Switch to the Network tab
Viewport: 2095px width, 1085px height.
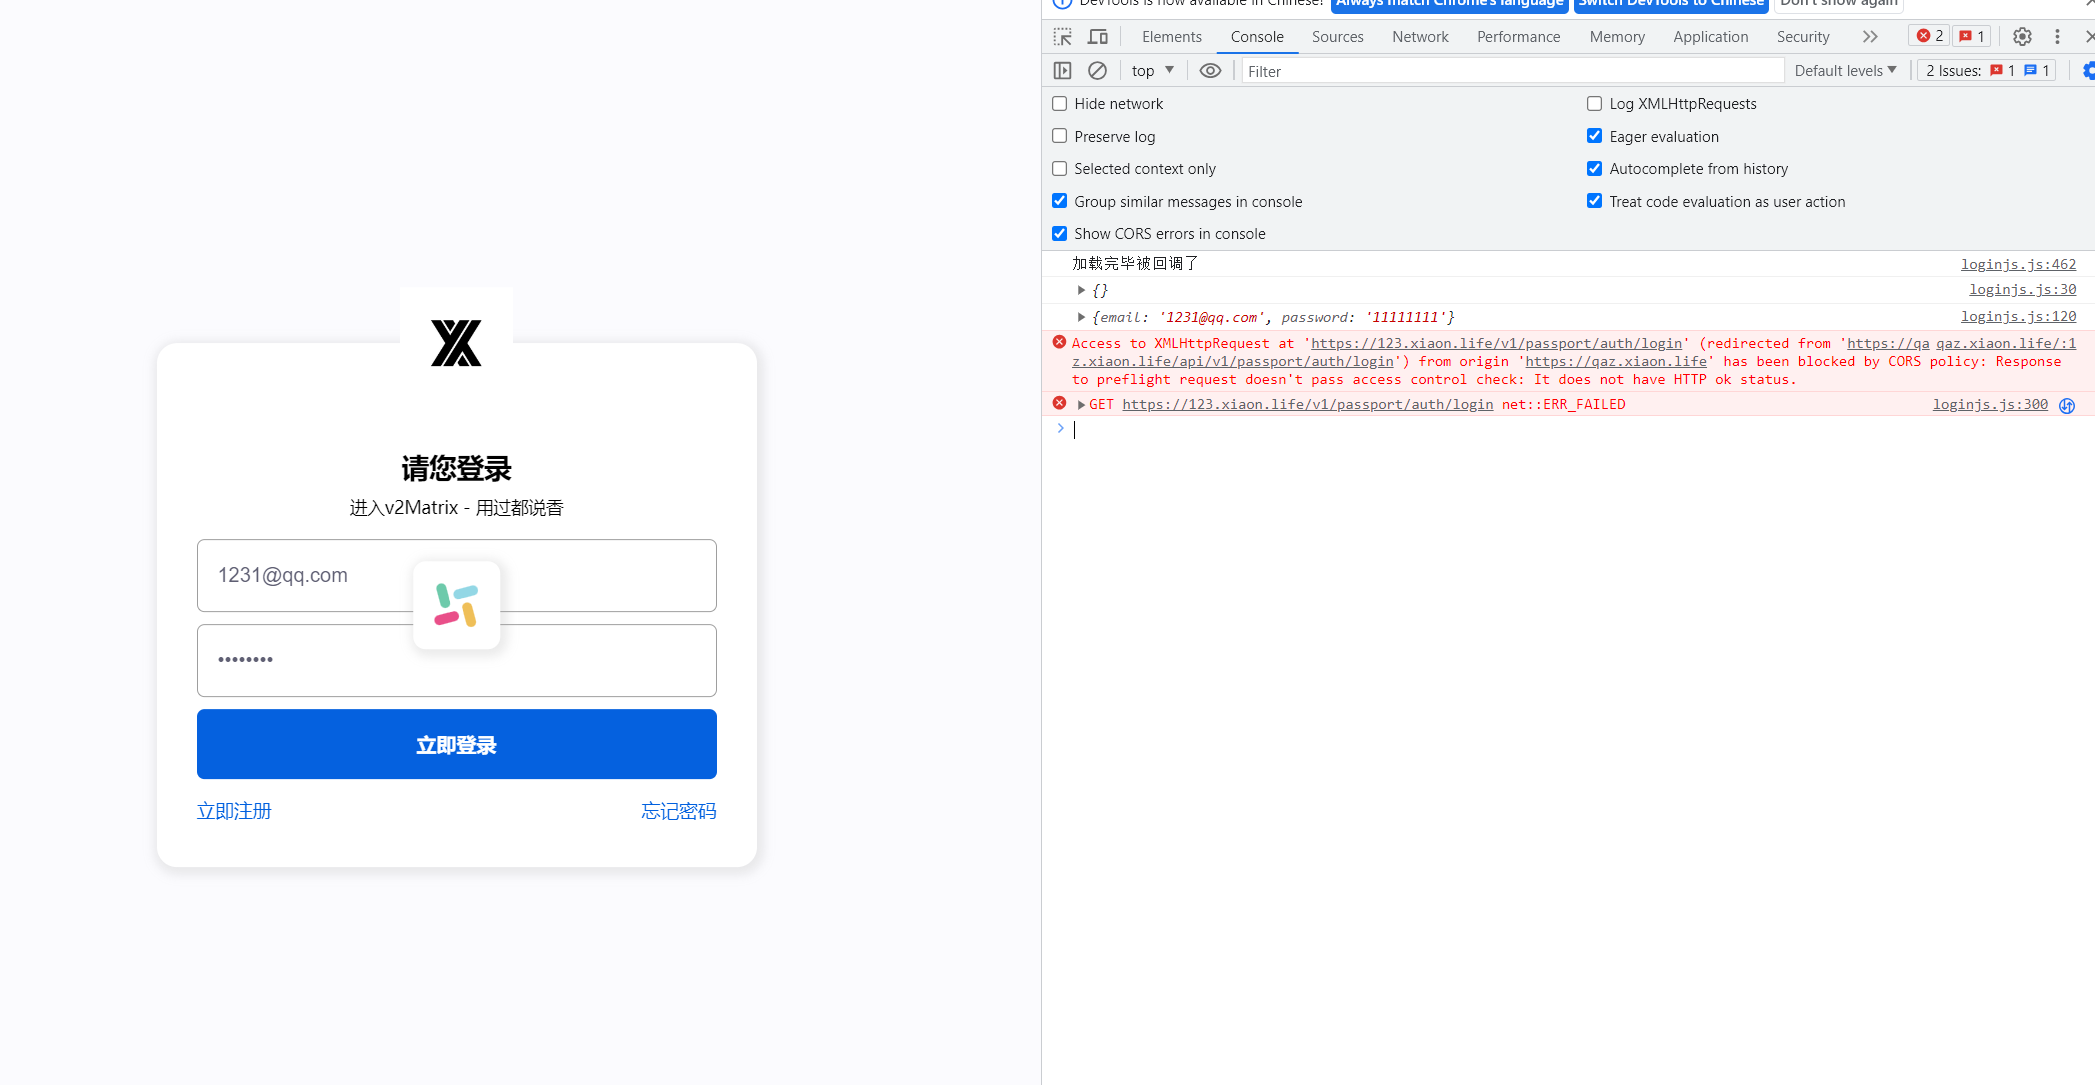(x=1420, y=37)
